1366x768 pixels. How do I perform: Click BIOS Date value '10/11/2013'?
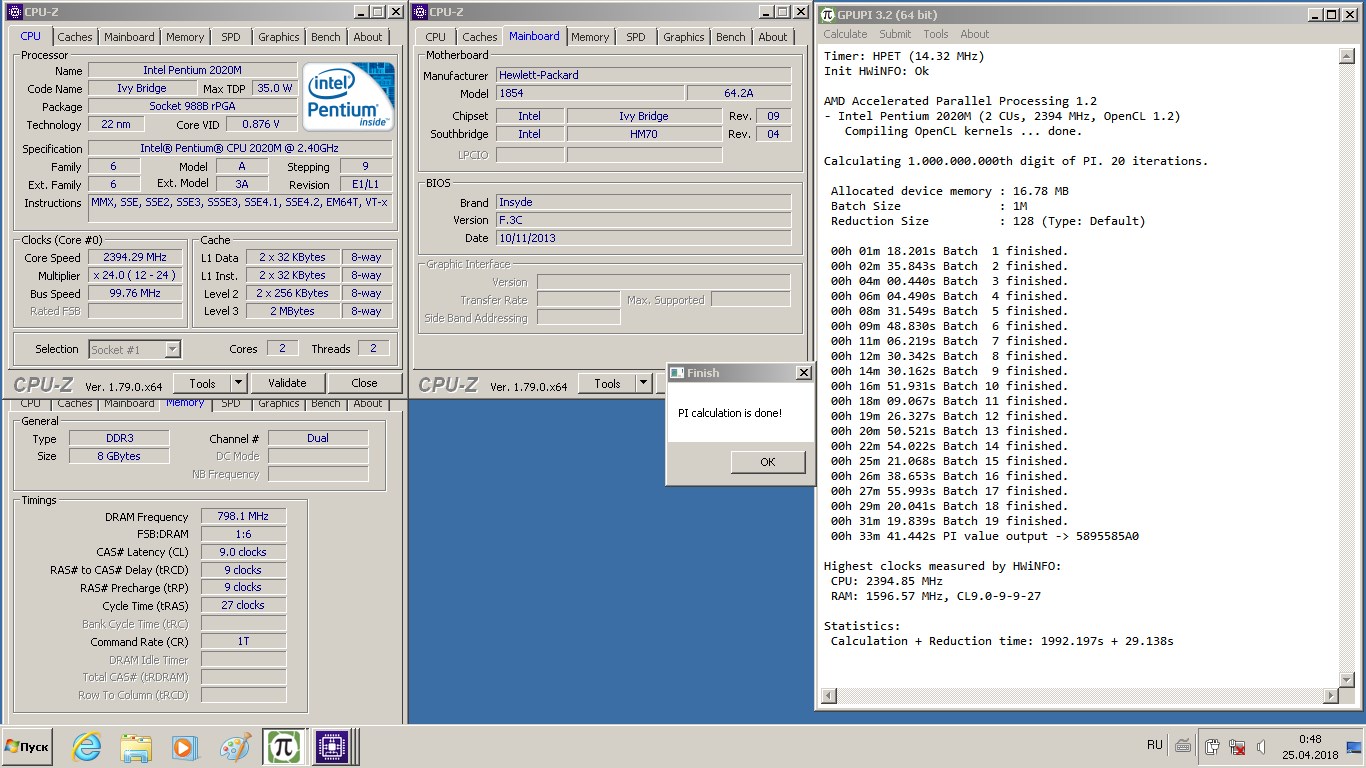pos(643,238)
